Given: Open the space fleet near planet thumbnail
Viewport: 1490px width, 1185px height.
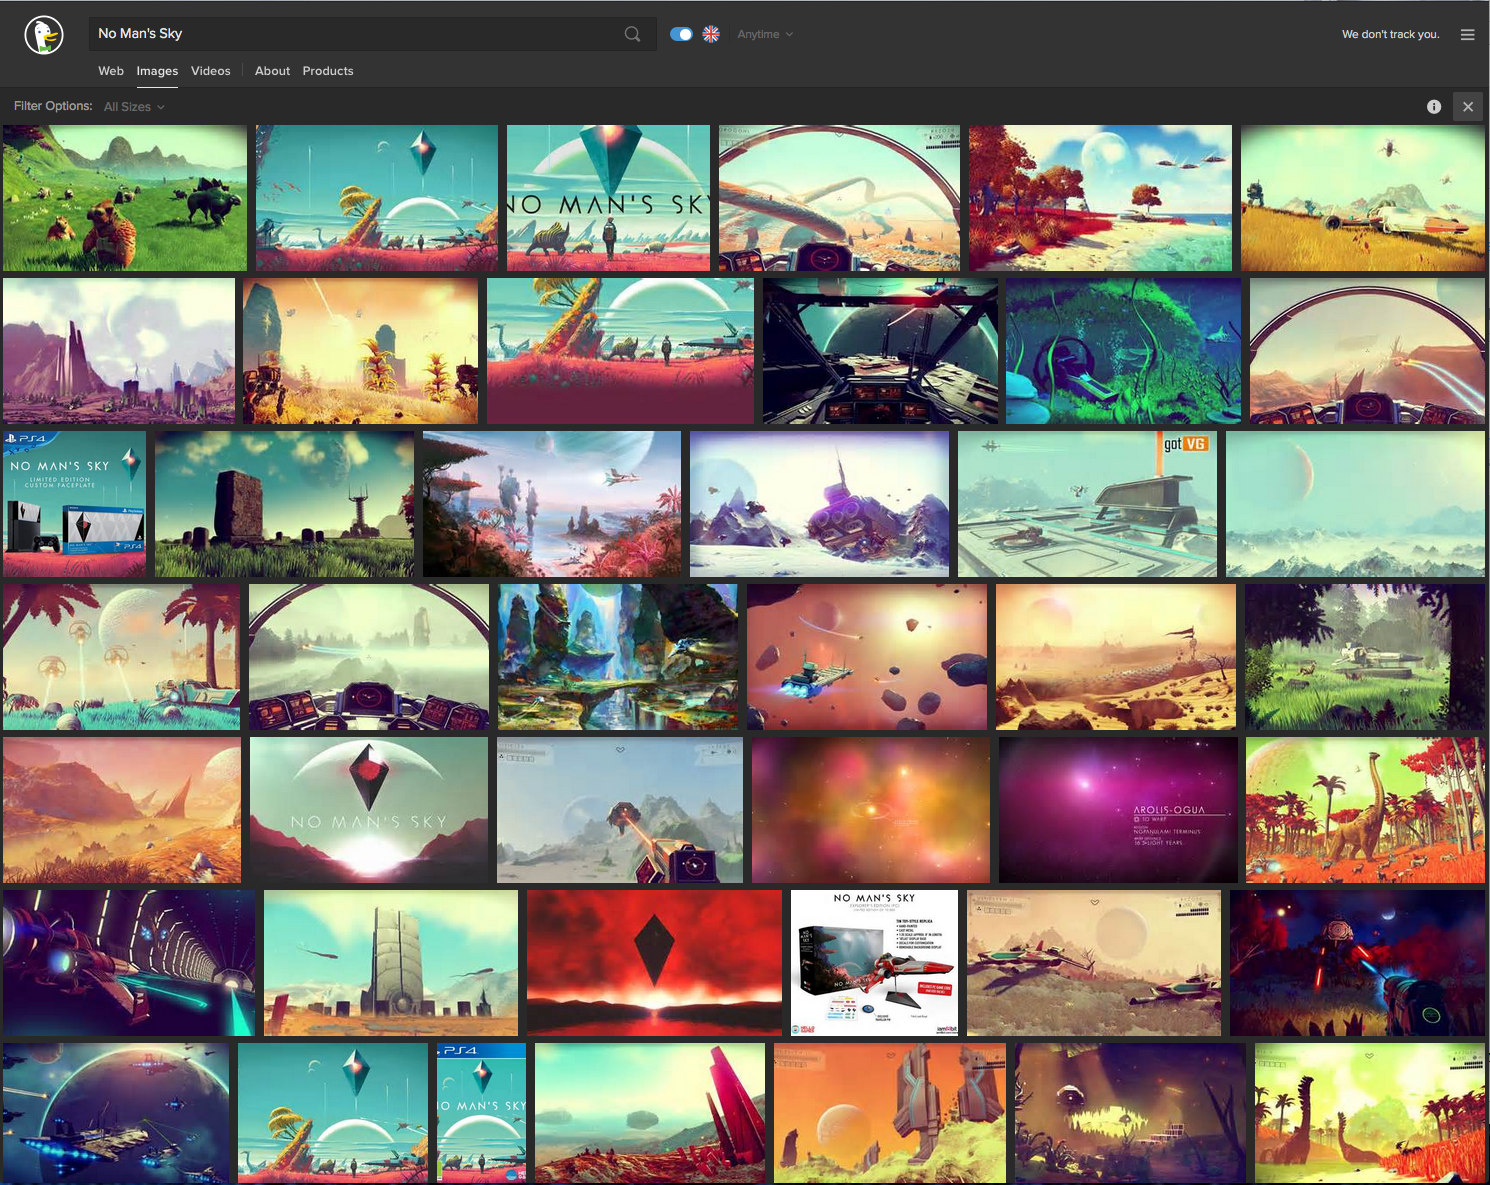Looking at the screenshot, I should tap(116, 1113).
